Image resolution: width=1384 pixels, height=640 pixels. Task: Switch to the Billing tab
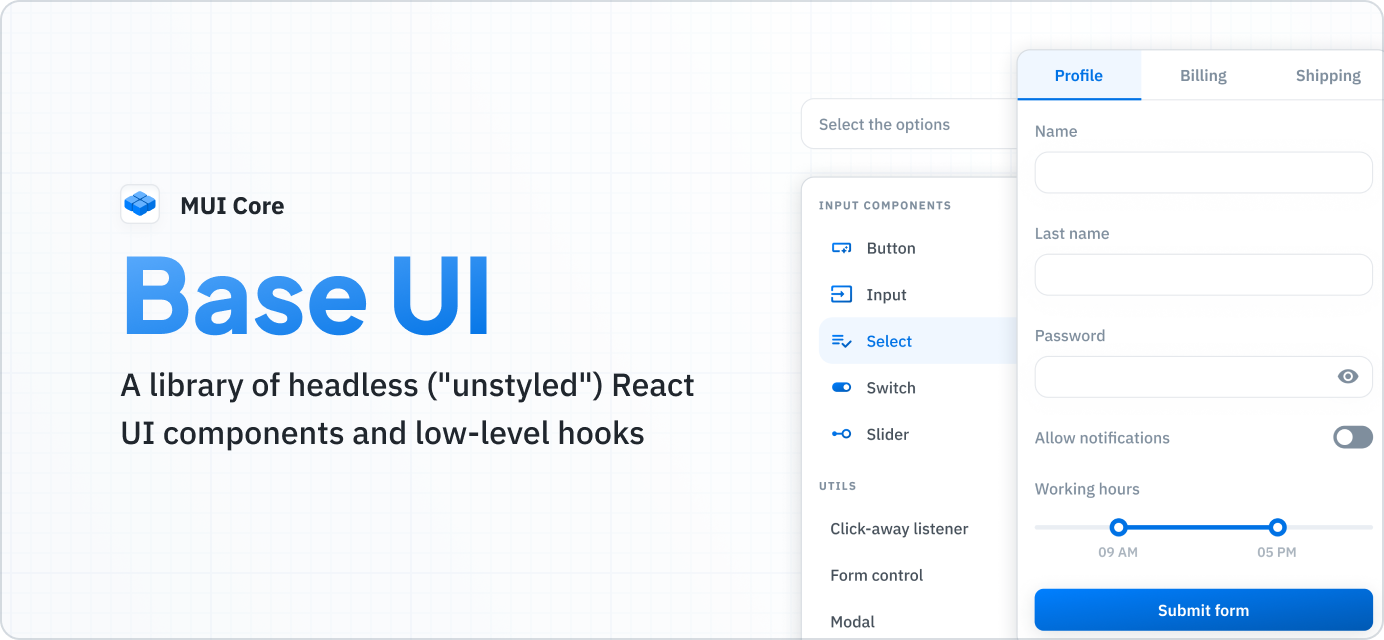pos(1203,75)
